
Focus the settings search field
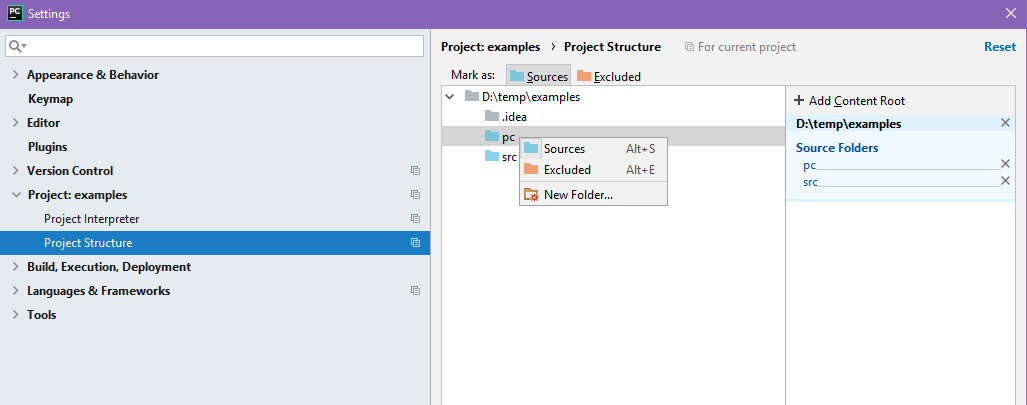(x=215, y=46)
